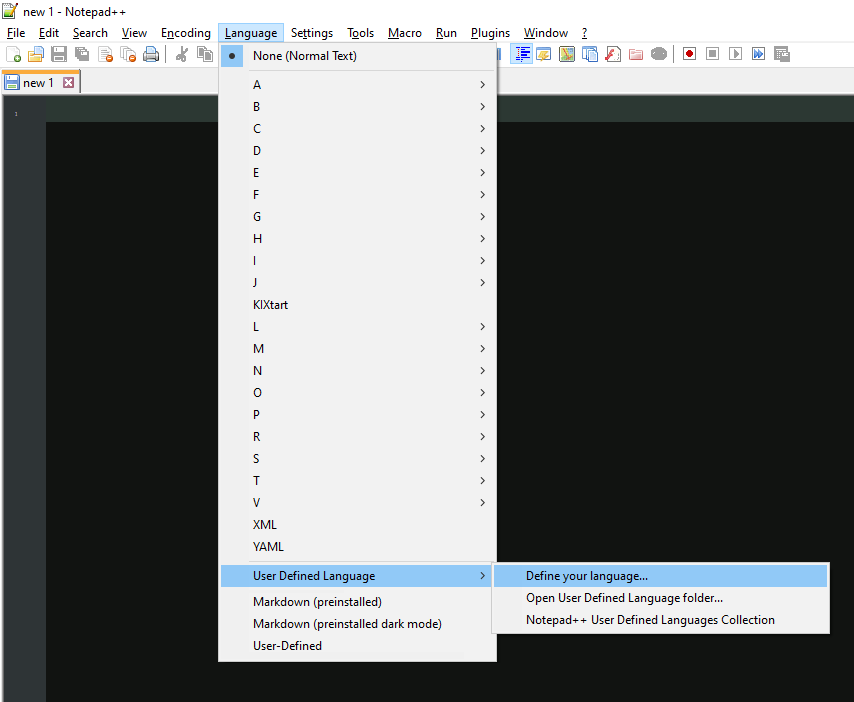Expand the J languages submenu

click(x=357, y=283)
